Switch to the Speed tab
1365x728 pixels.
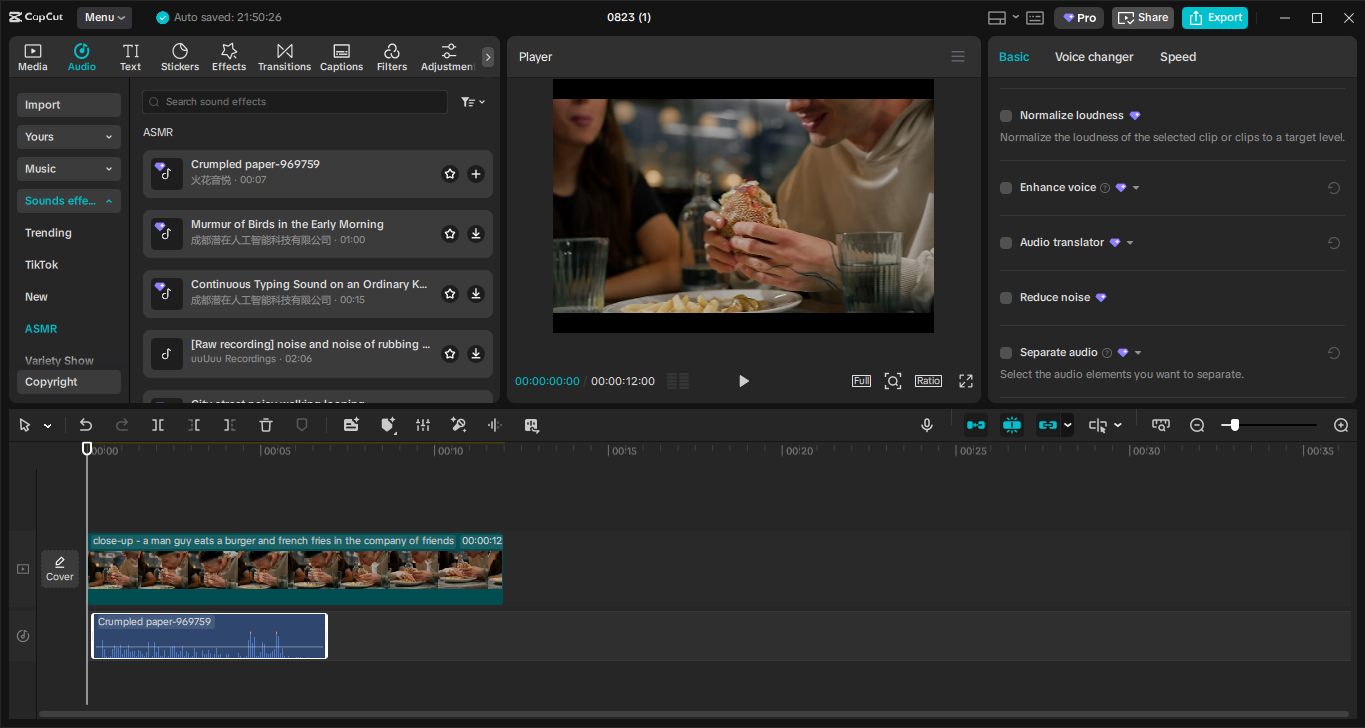[1177, 57]
